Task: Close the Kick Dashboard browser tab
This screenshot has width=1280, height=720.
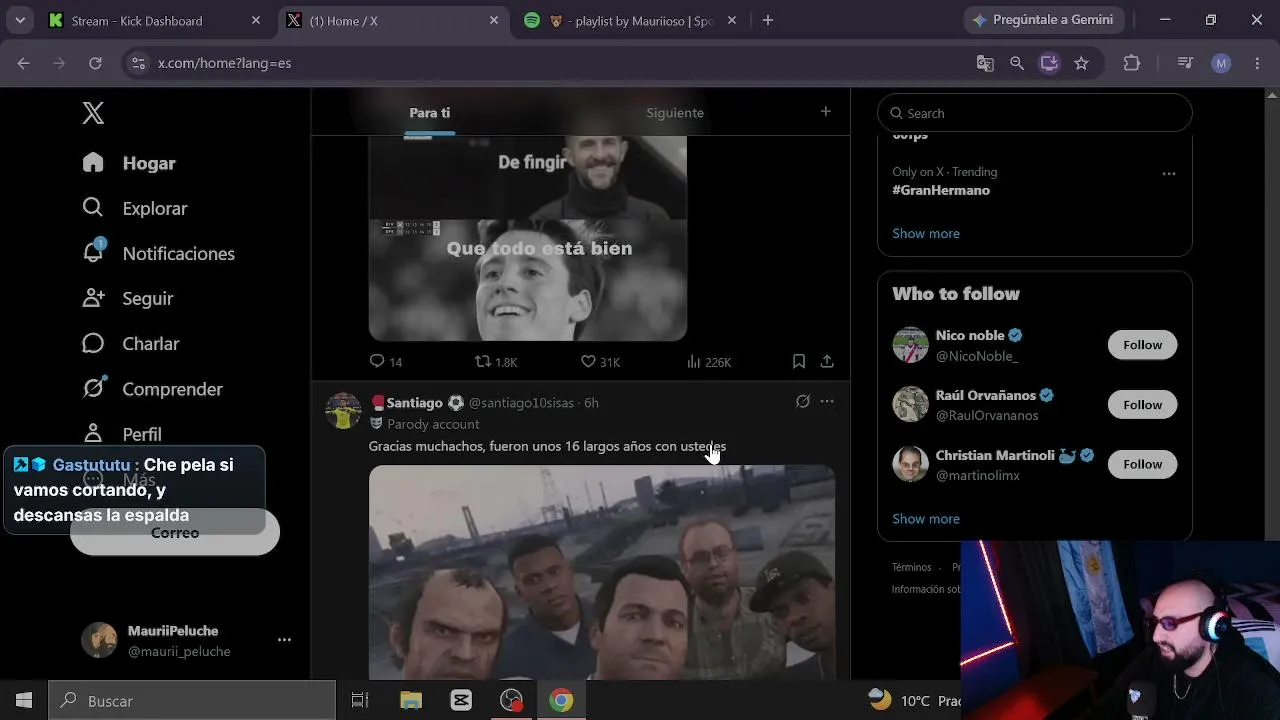Action: click(256, 20)
